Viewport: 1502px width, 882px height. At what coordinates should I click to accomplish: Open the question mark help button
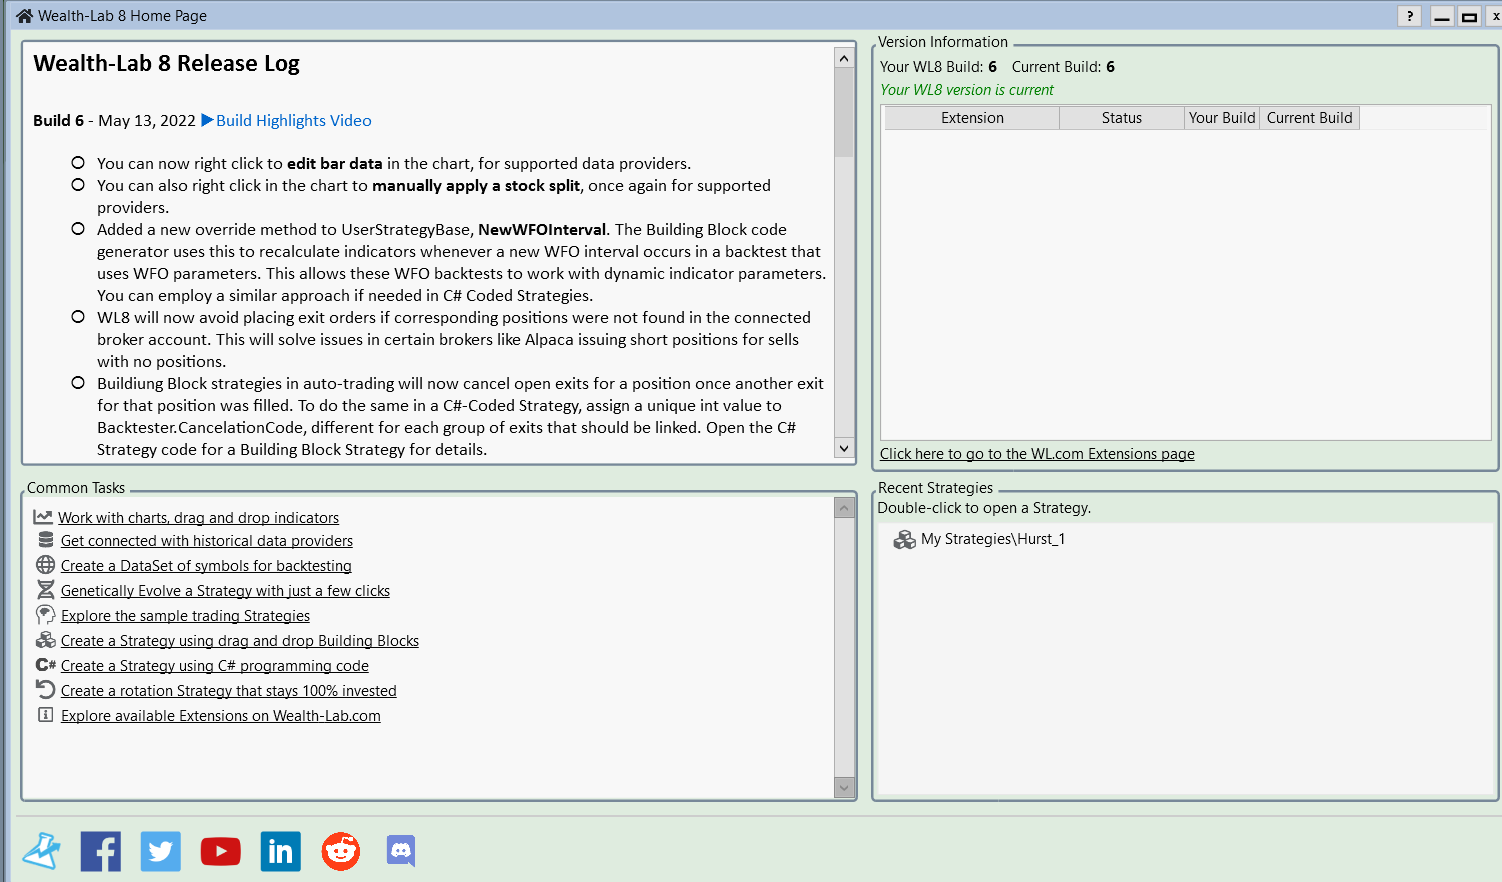(x=1409, y=16)
